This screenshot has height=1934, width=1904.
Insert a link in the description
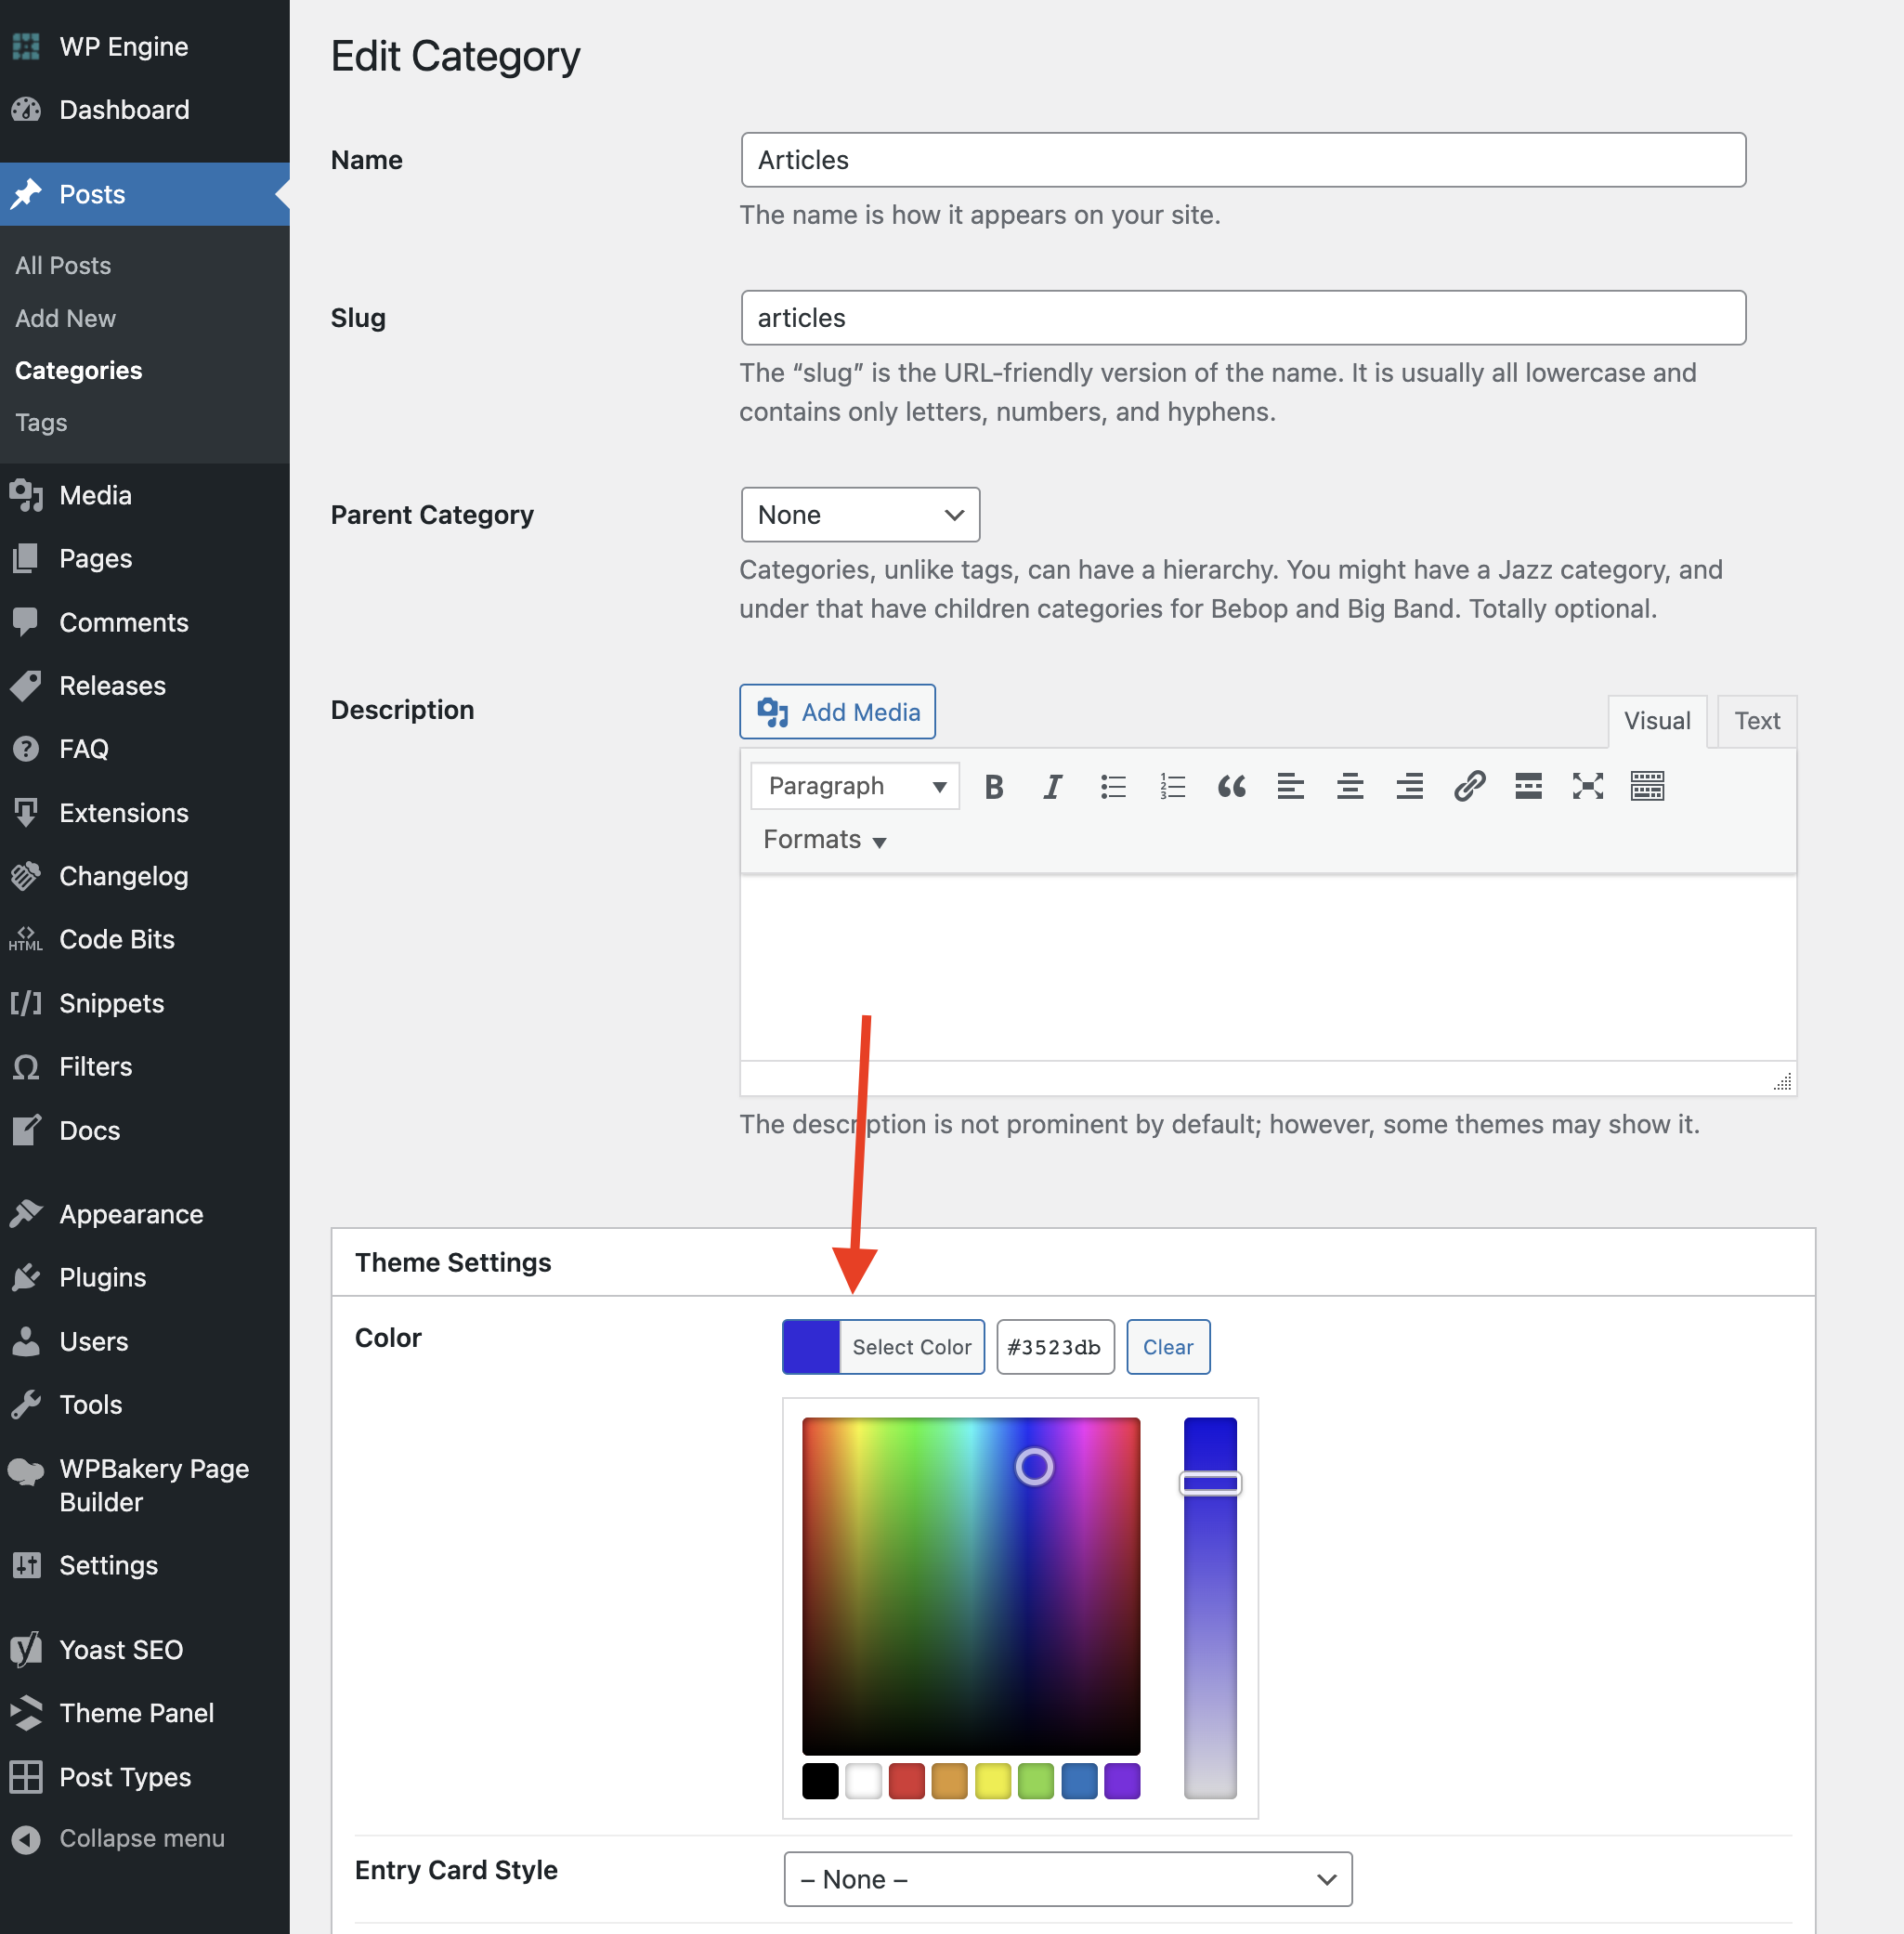point(1469,786)
